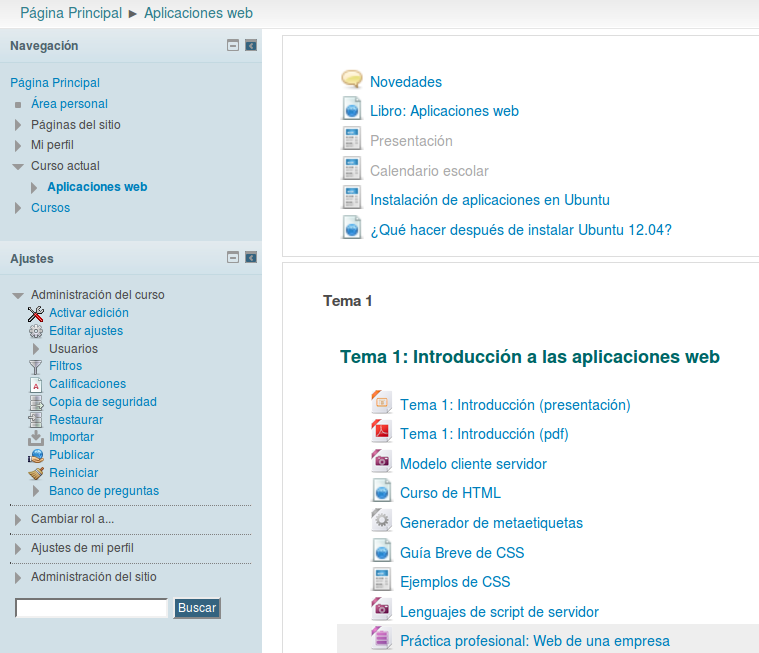Image resolution: width=759 pixels, height=653 pixels.
Task: Expand the Usuarios settings node
Action: pyautogui.click(x=36, y=349)
